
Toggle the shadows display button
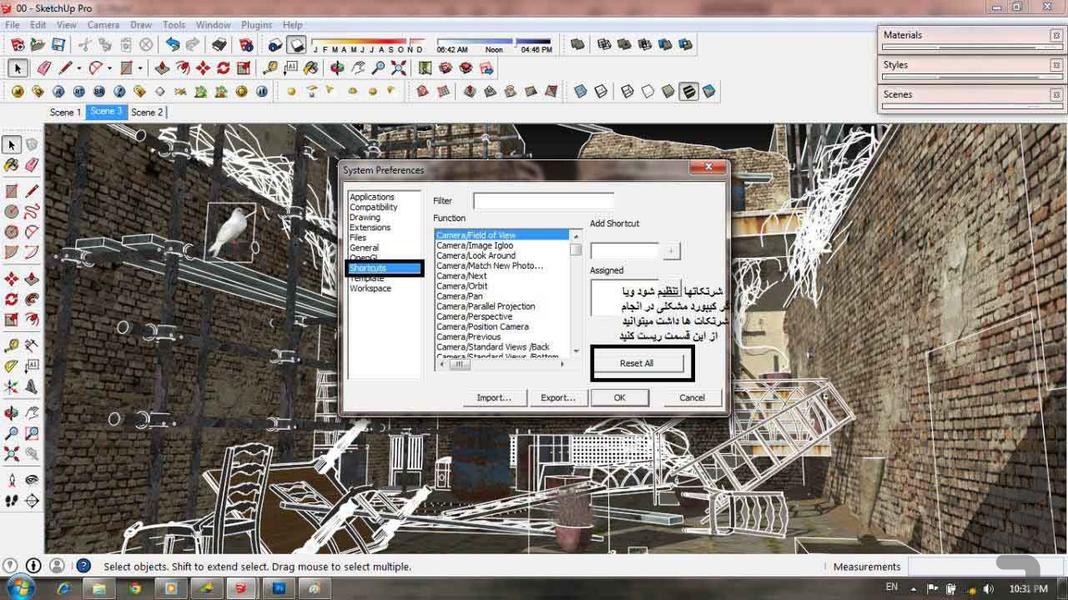297,45
